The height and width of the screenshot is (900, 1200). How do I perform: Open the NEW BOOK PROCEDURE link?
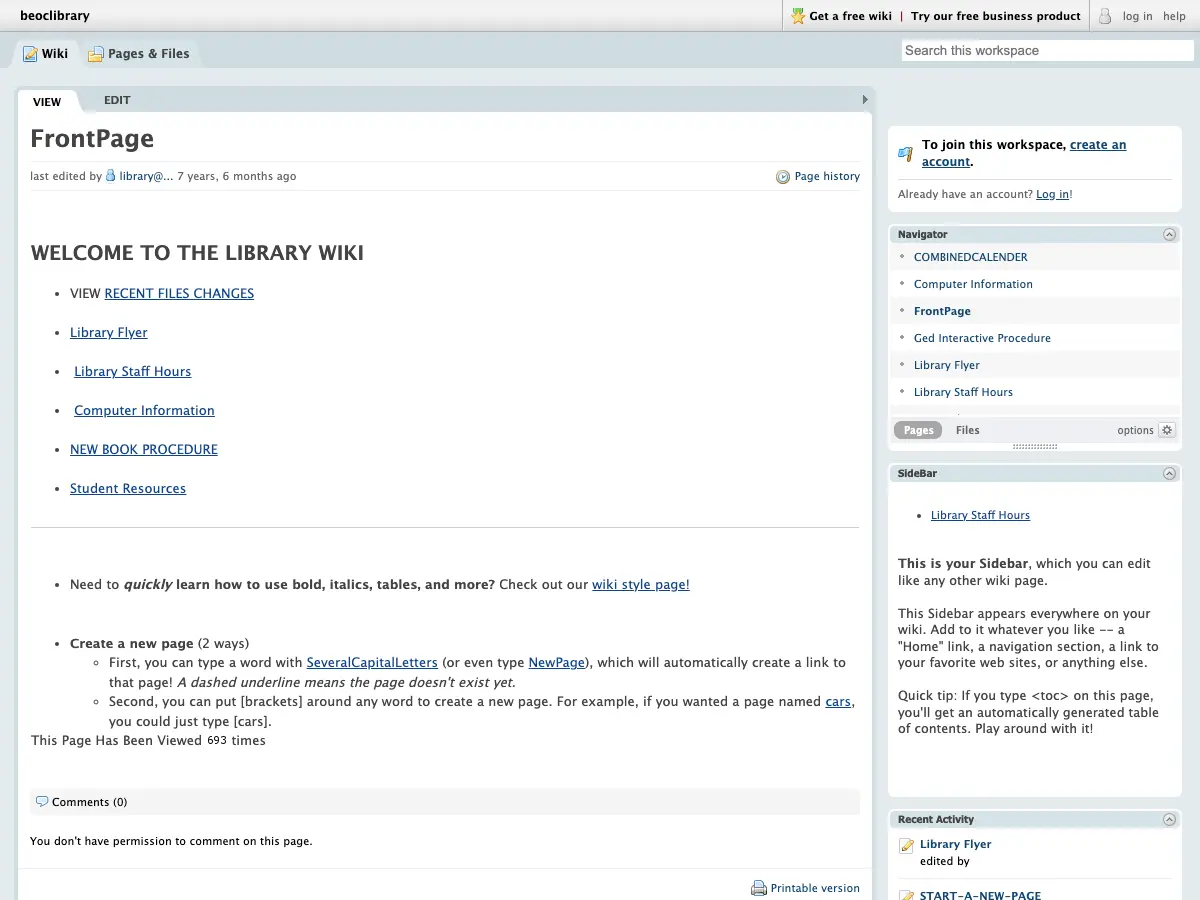[x=144, y=449]
